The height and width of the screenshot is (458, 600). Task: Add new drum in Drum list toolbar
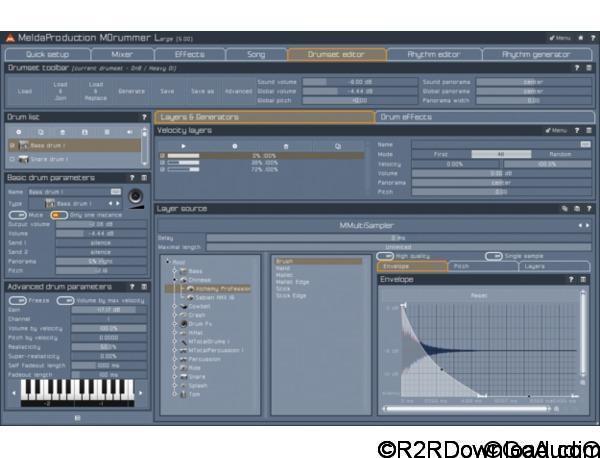(18, 132)
